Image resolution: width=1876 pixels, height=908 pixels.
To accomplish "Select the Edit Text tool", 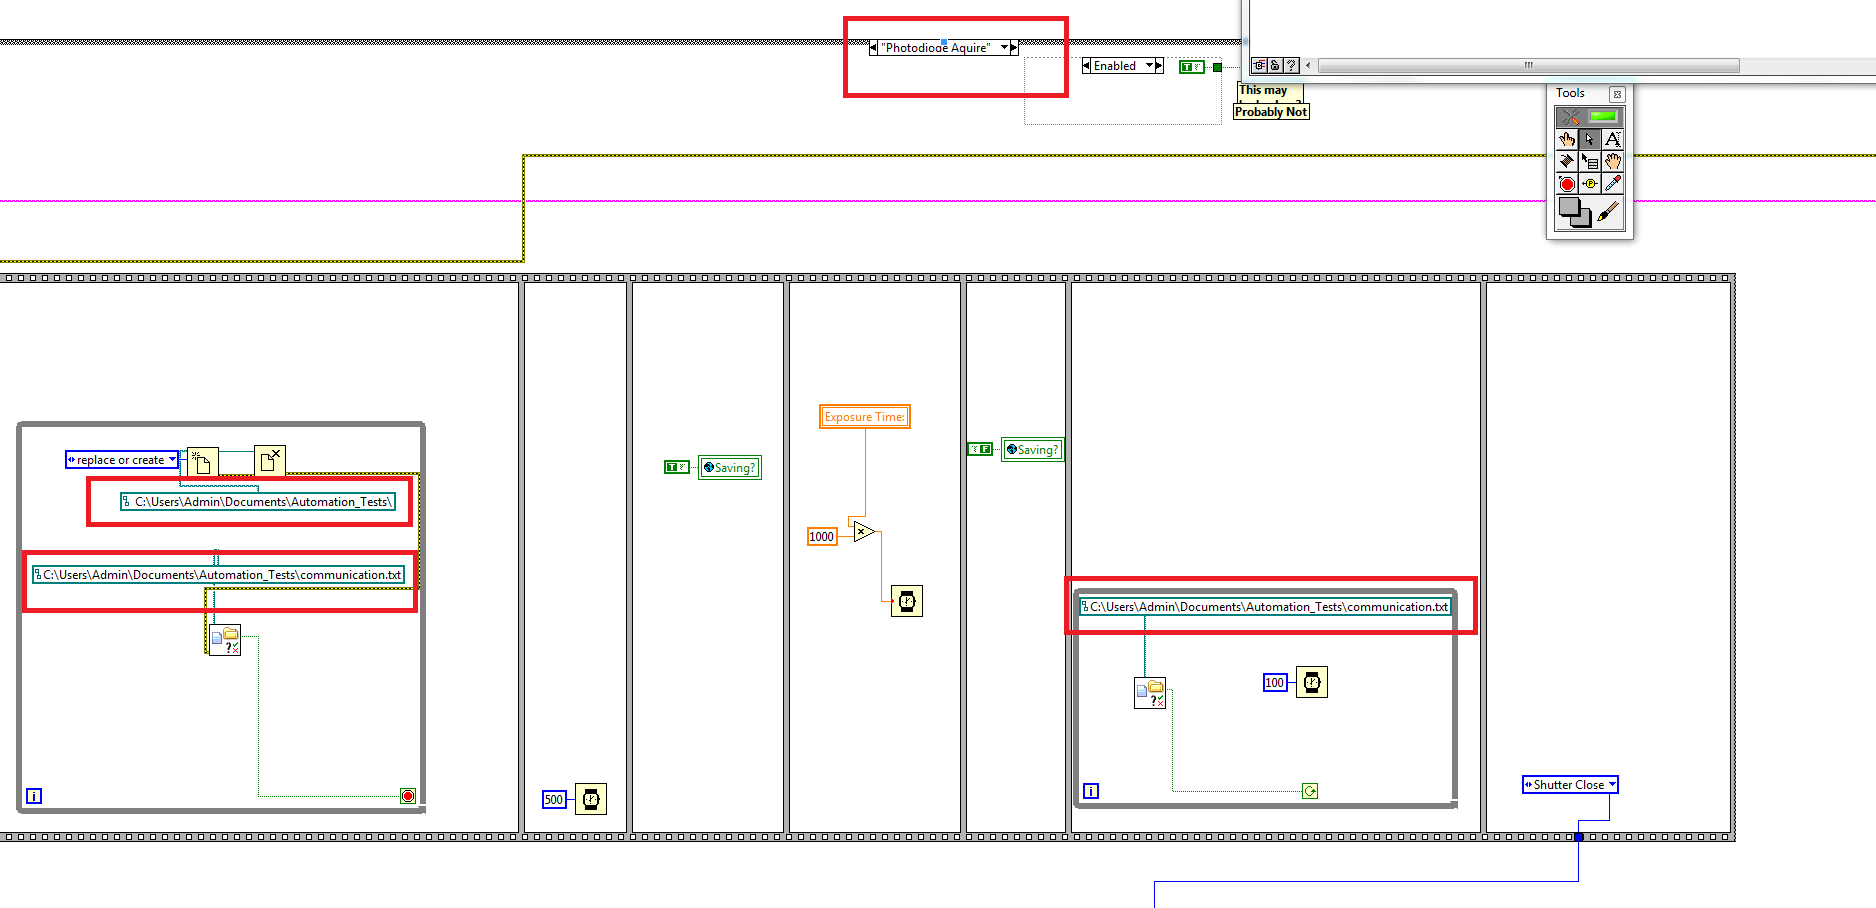I will 1612,139.
